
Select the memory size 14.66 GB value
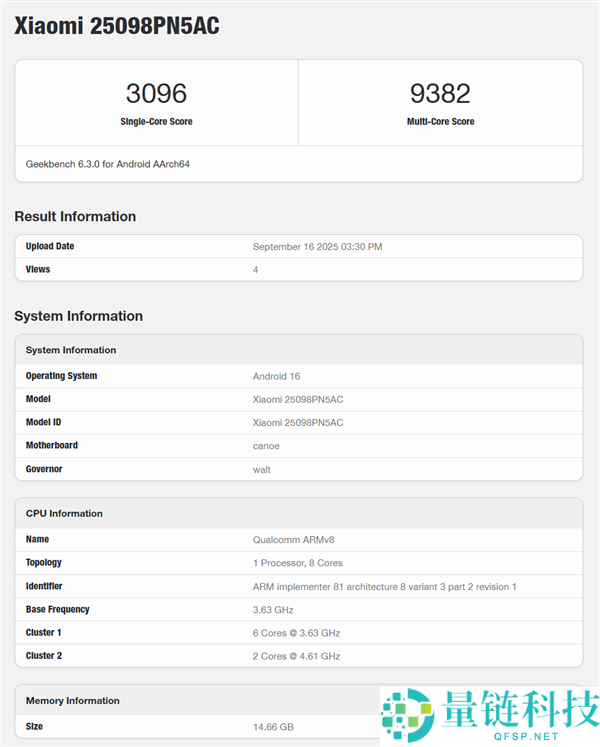(273, 727)
